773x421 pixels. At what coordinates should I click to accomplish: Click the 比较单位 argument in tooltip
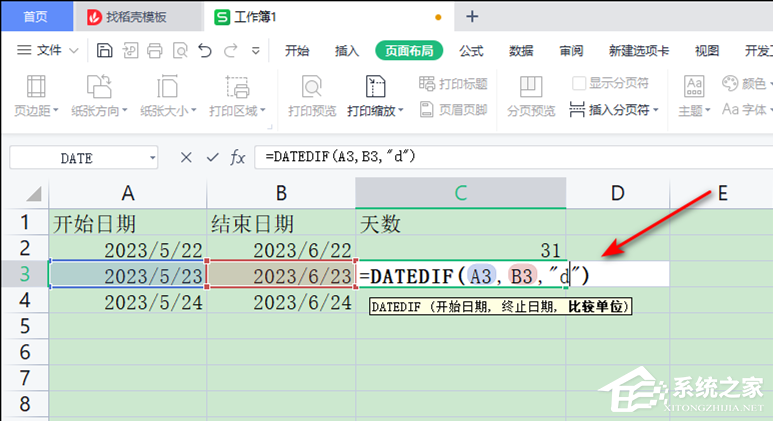tap(596, 307)
